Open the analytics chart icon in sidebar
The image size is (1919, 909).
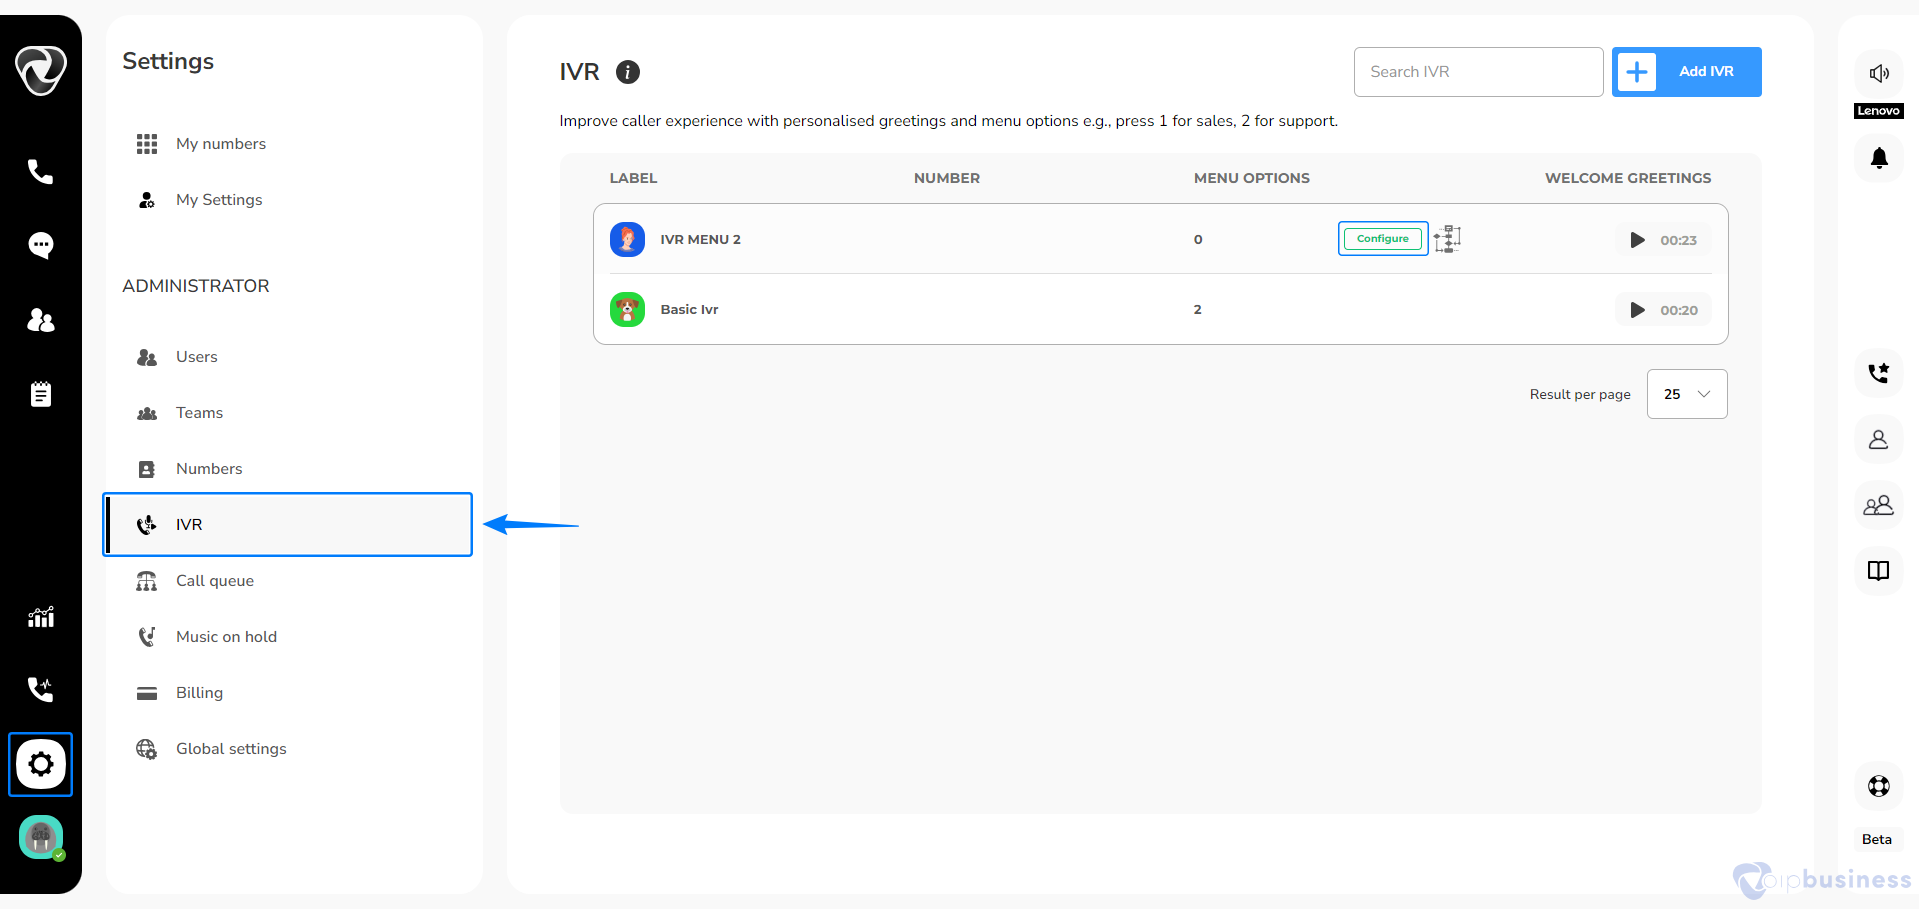40,617
